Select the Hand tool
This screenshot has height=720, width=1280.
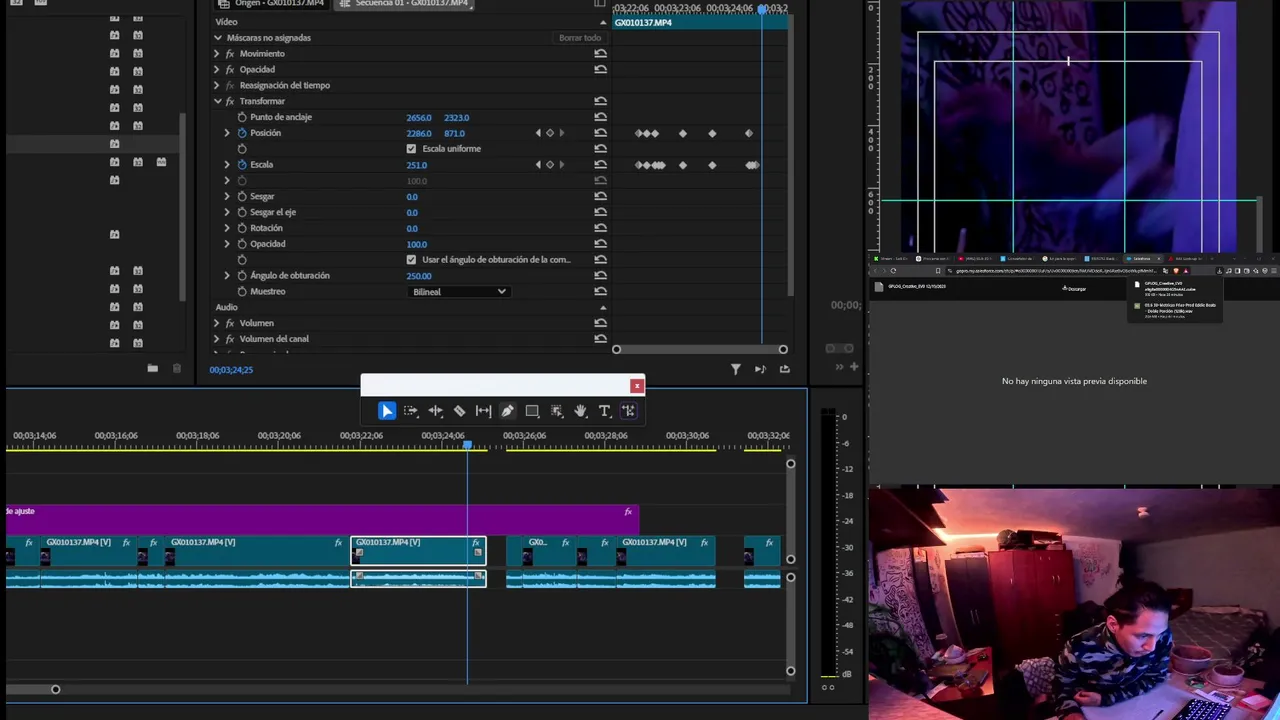580,411
